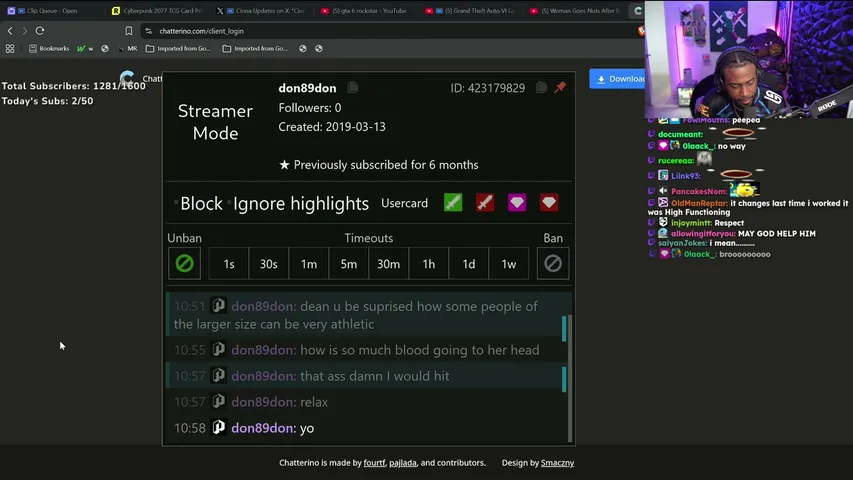Tick the Ignore highlights checkbox
The height and width of the screenshot is (480, 853).
click(229, 203)
